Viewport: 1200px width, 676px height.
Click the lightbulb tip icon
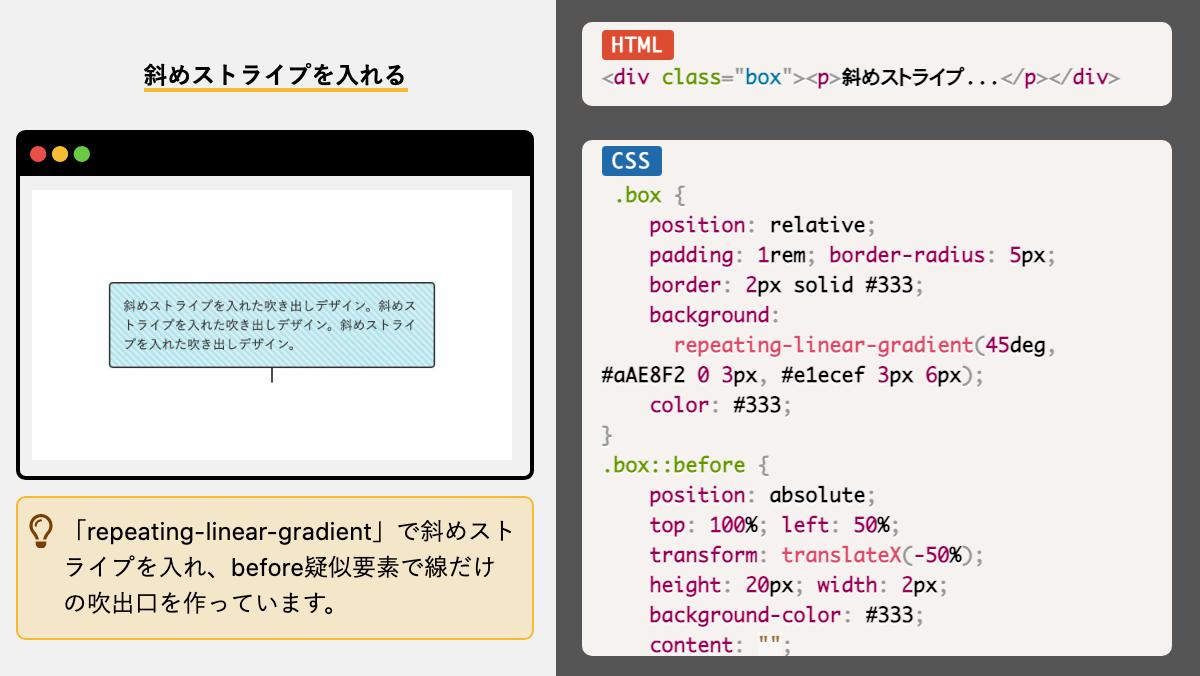tap(41, 531)
